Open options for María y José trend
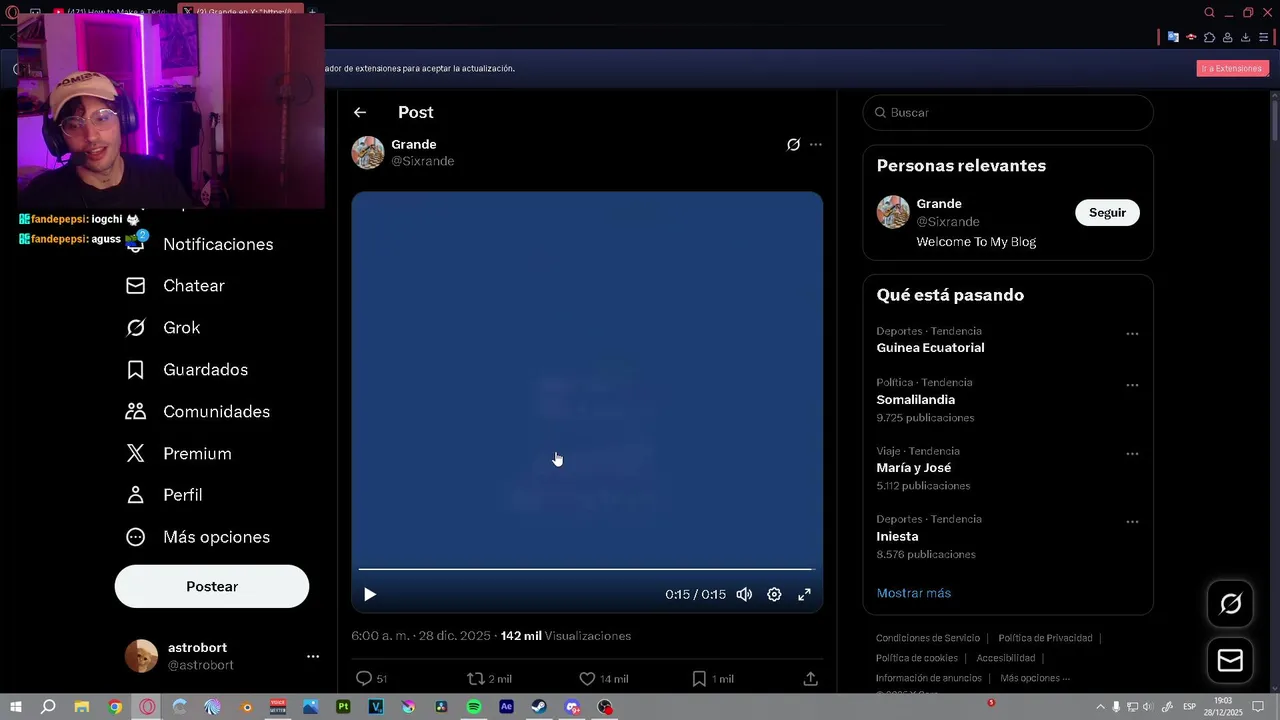Viewport: 1280px width, 720px height. point(1132,454)
